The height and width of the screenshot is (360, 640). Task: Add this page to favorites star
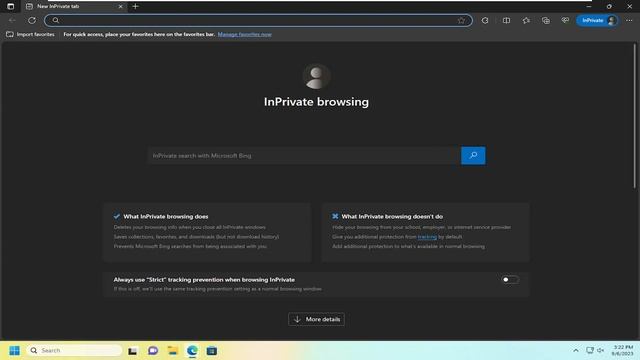coord(461,20)
